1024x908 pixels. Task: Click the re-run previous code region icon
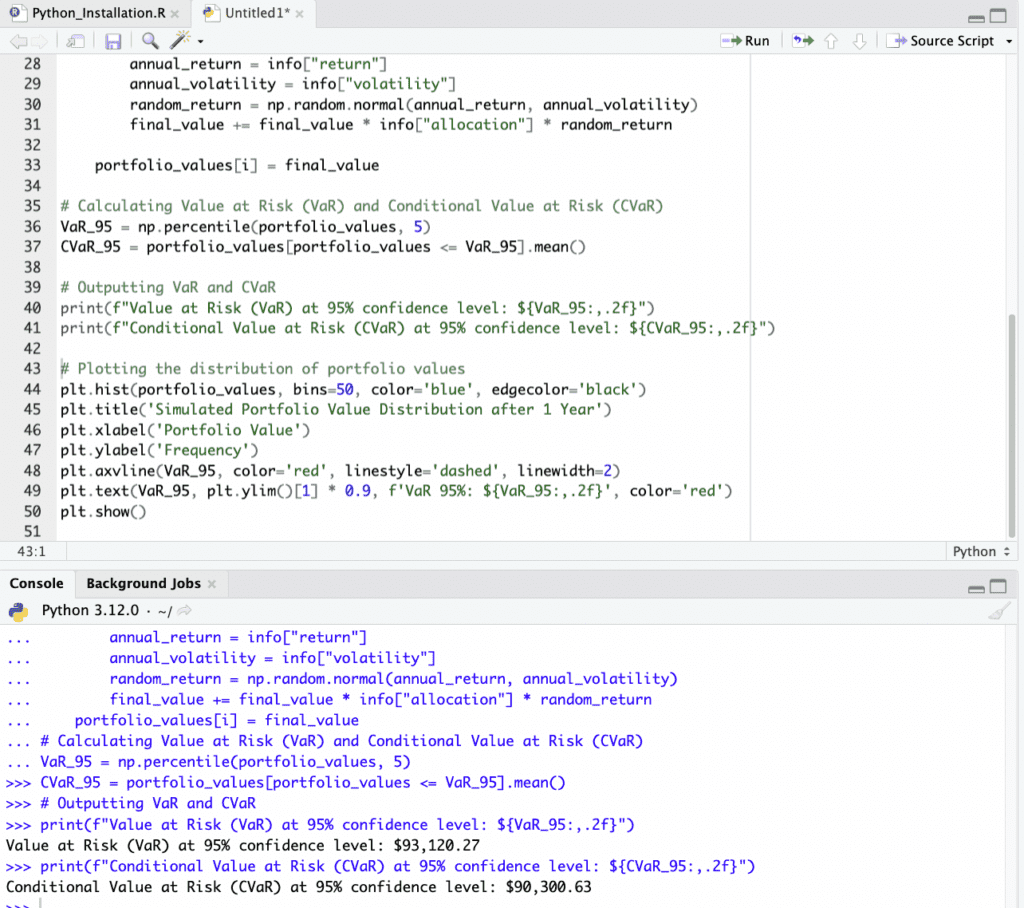[802, 41]
